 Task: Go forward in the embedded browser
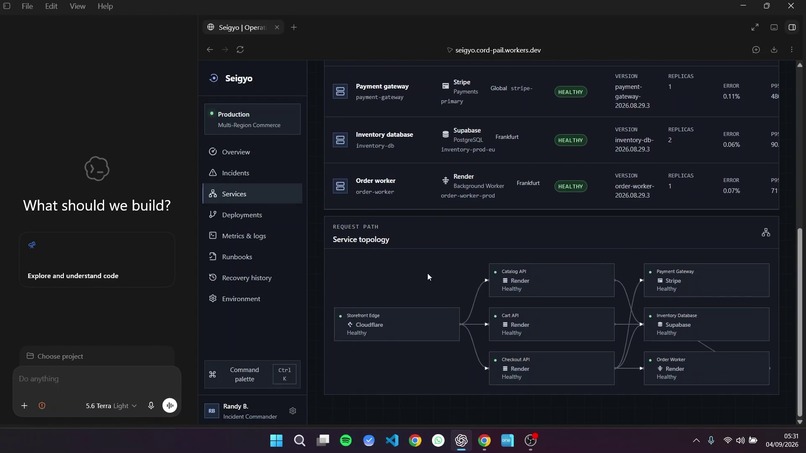225,50
